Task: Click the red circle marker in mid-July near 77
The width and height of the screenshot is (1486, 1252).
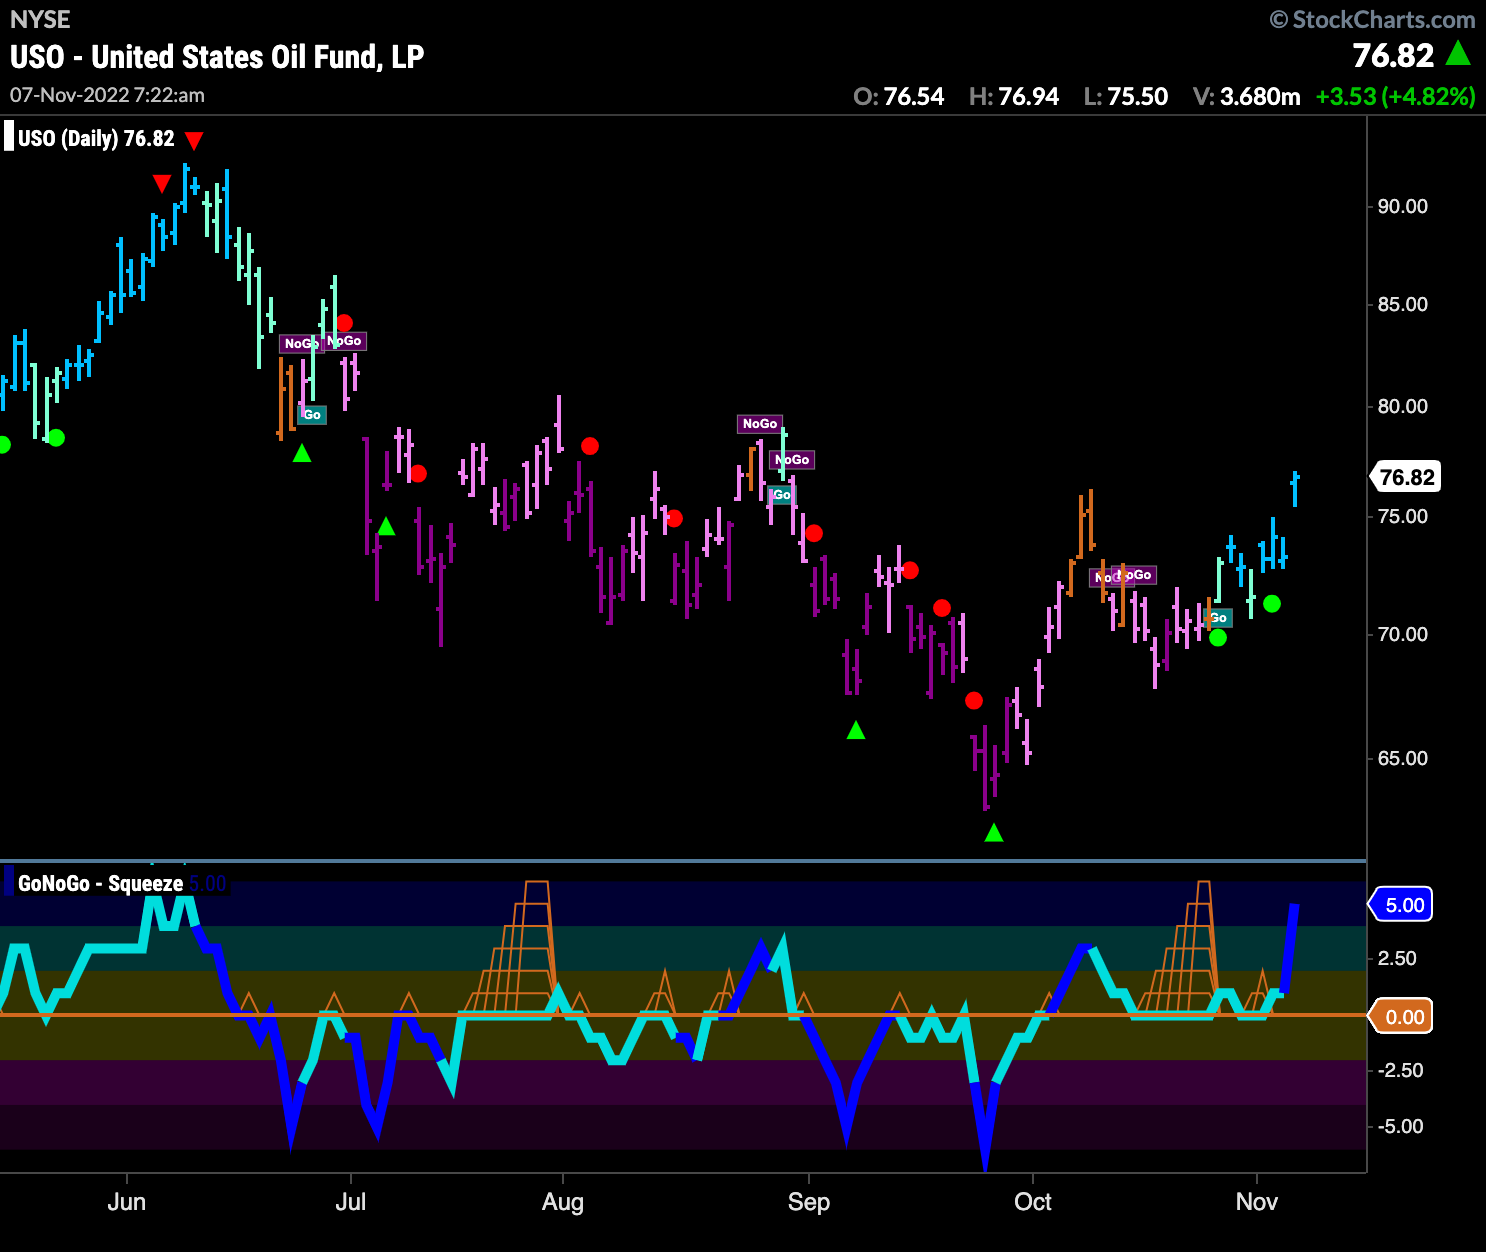Action: [x=418, y=473]
